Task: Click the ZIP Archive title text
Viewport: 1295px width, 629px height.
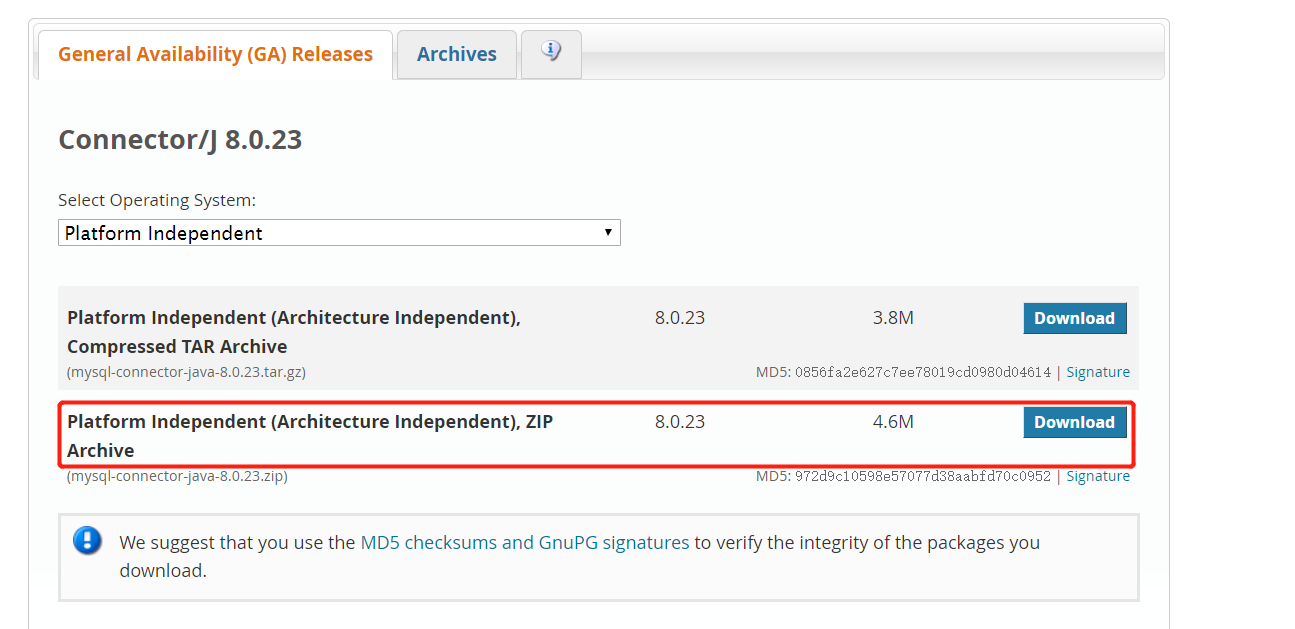Action: click(x=310, y=436)
